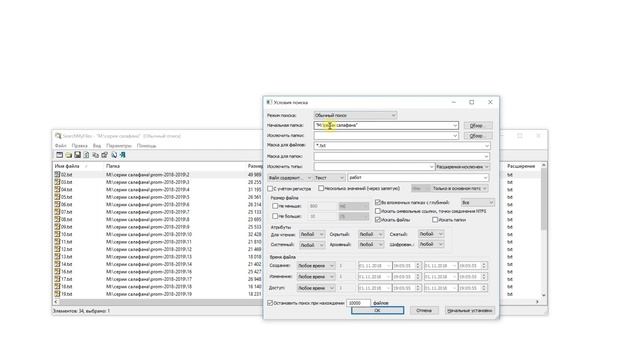Image resolution: width=640 pixels, height=360 pixels.
Task: Uncheck 'Во вложенных папках с глубиной'
Action: pyautogui.click(x=378, y=202)
